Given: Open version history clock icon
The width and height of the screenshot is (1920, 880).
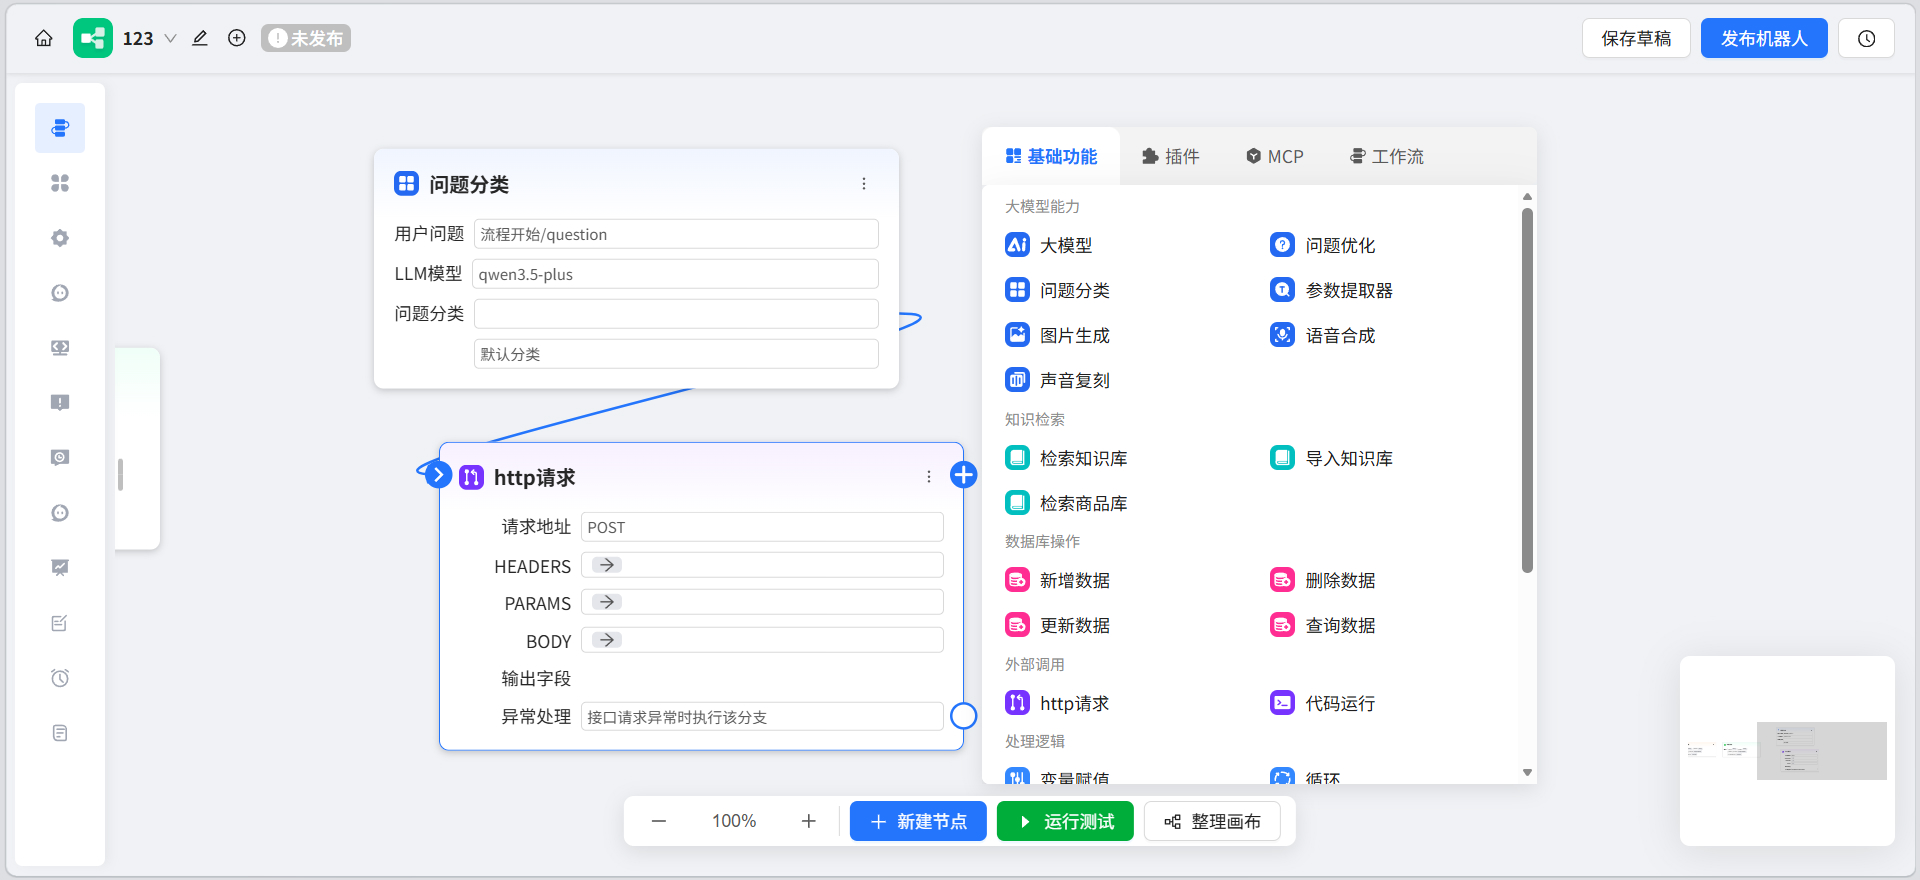Looking at the screenshot, I should 1866,38.
